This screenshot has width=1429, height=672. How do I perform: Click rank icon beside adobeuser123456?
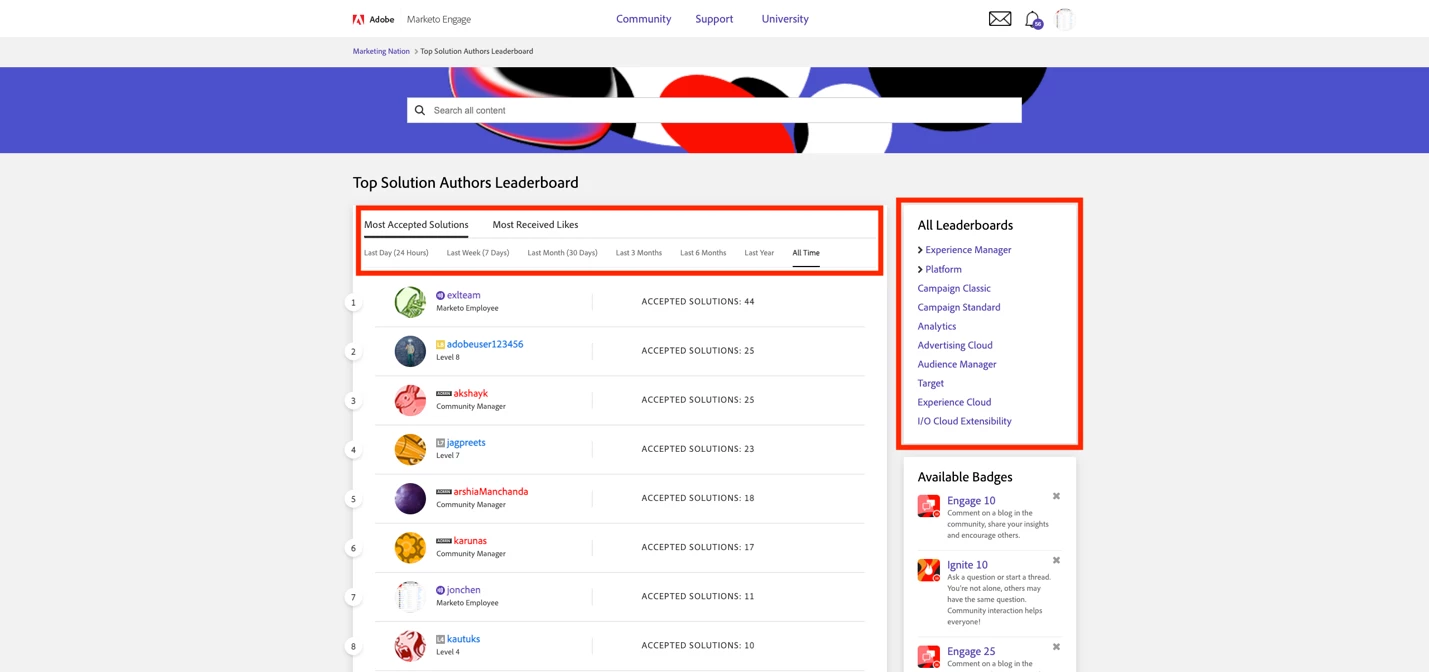pos(440,345)
